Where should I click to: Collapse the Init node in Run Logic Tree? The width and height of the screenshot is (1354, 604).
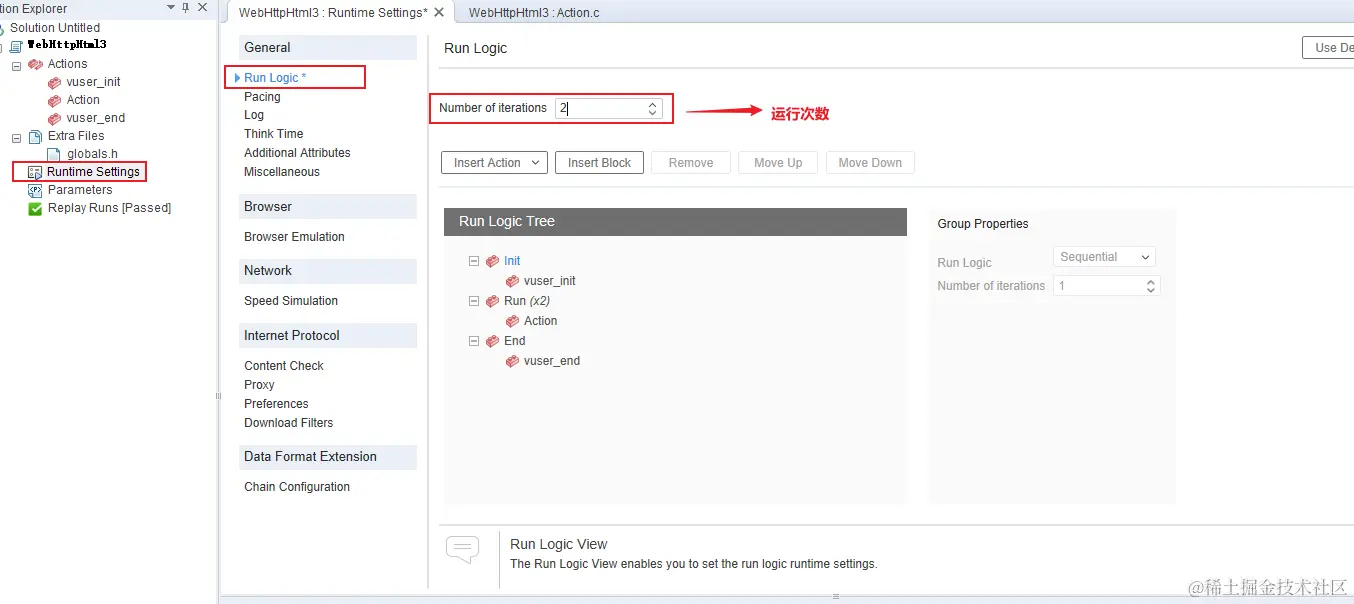click(x=474, y=261)
